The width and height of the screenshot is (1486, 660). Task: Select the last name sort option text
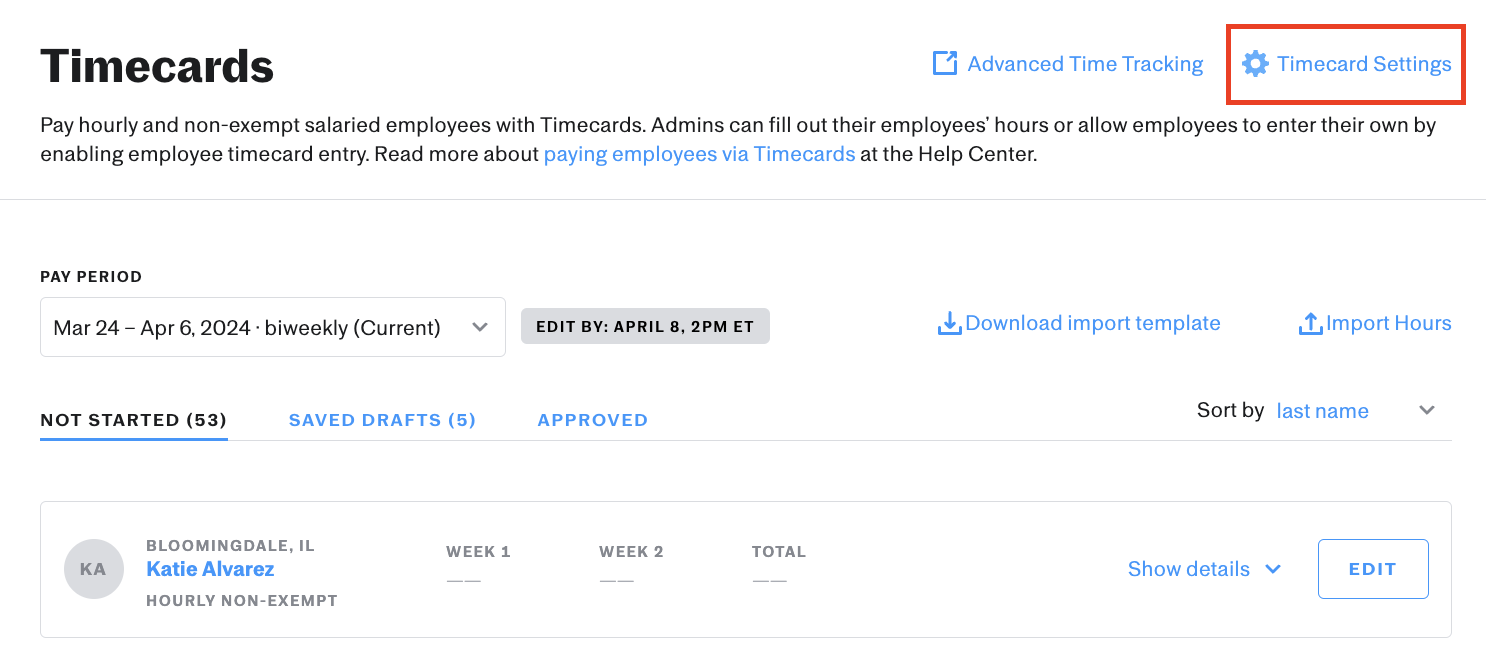point(1323,411)
